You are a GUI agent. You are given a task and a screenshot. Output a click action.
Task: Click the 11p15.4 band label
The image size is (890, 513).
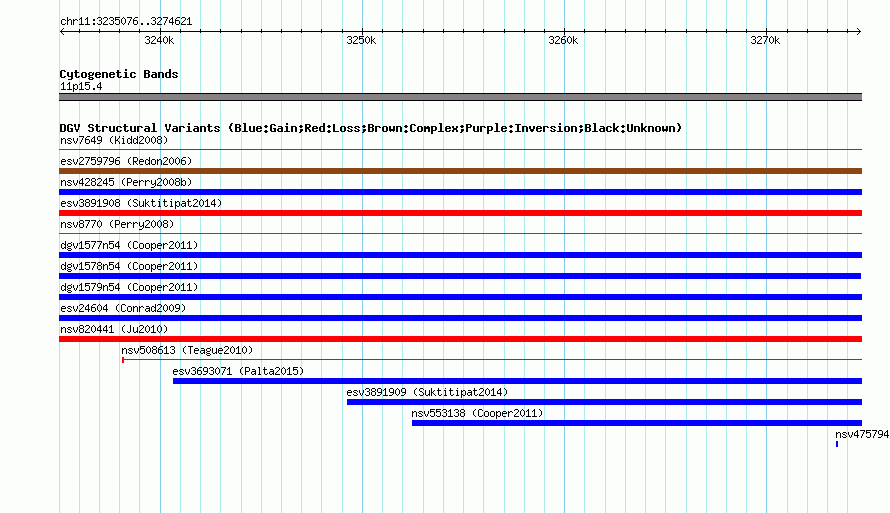(81, 86)
